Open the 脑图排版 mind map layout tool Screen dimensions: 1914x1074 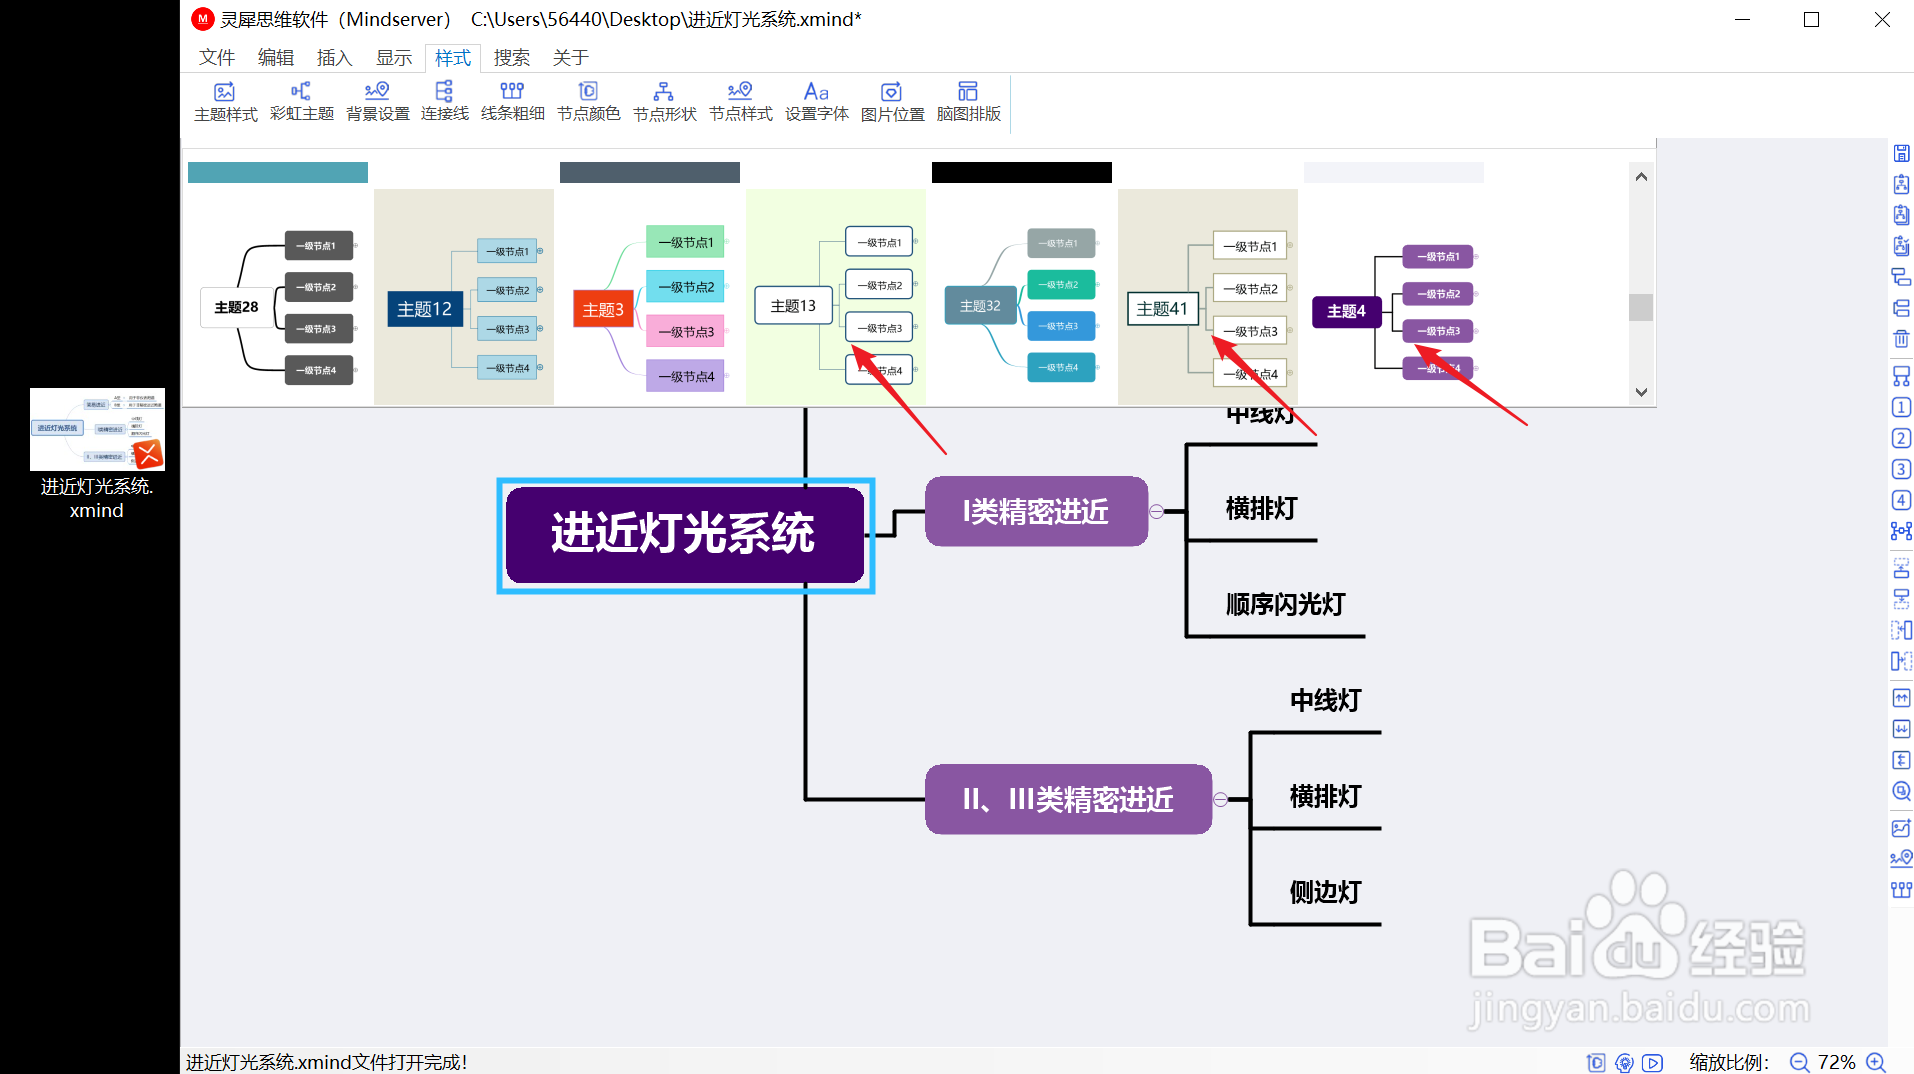click(x=969, y=102)
